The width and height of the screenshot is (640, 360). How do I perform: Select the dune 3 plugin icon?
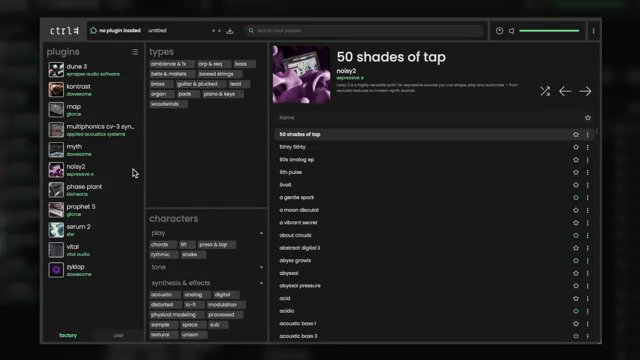coord(56,70)
